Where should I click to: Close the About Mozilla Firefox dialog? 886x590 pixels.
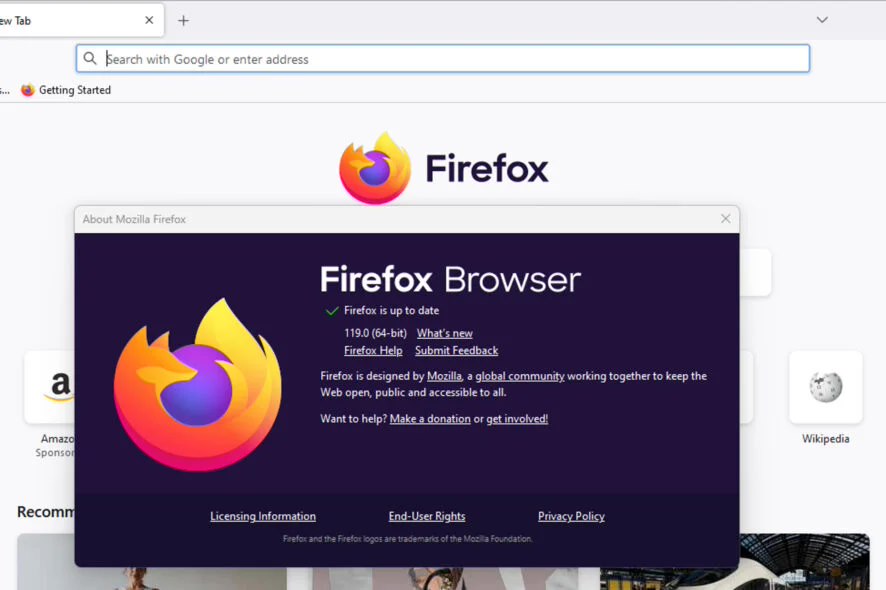tap(726, 219)
